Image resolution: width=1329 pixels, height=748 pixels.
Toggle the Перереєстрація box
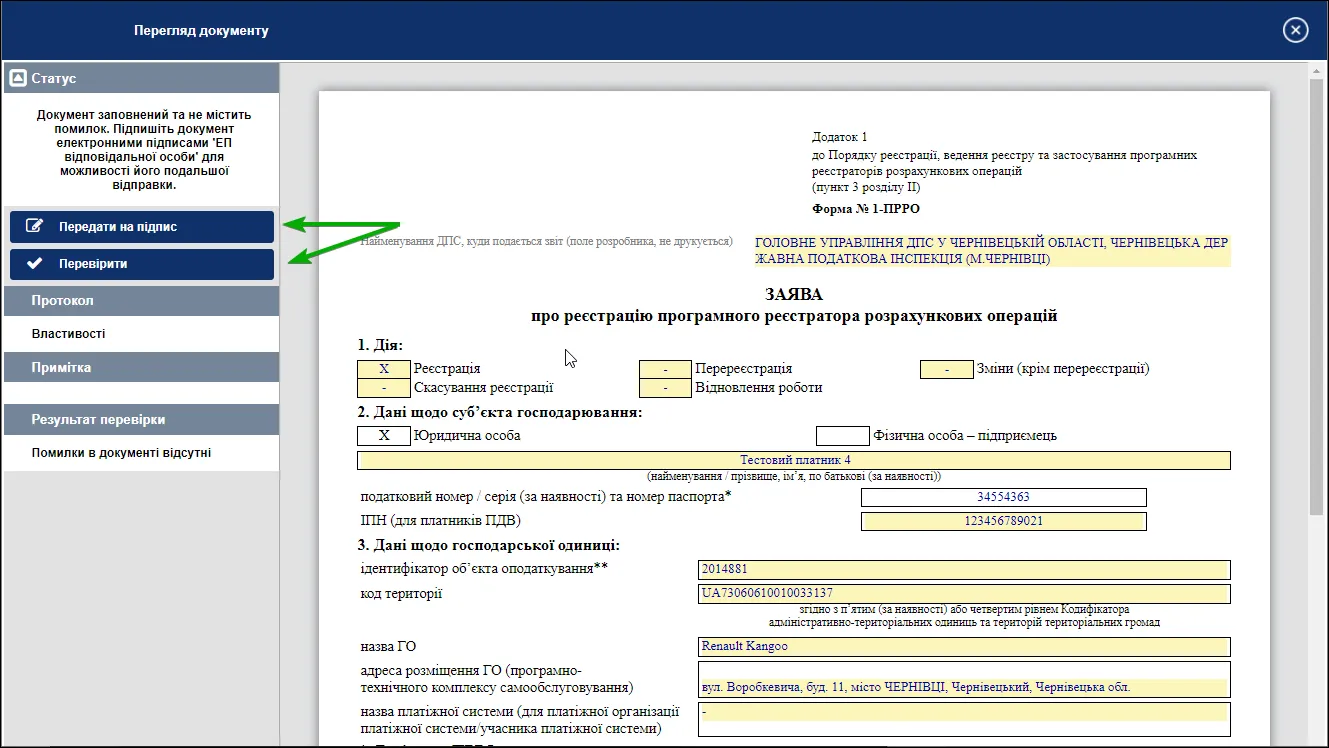click(665, 369)
